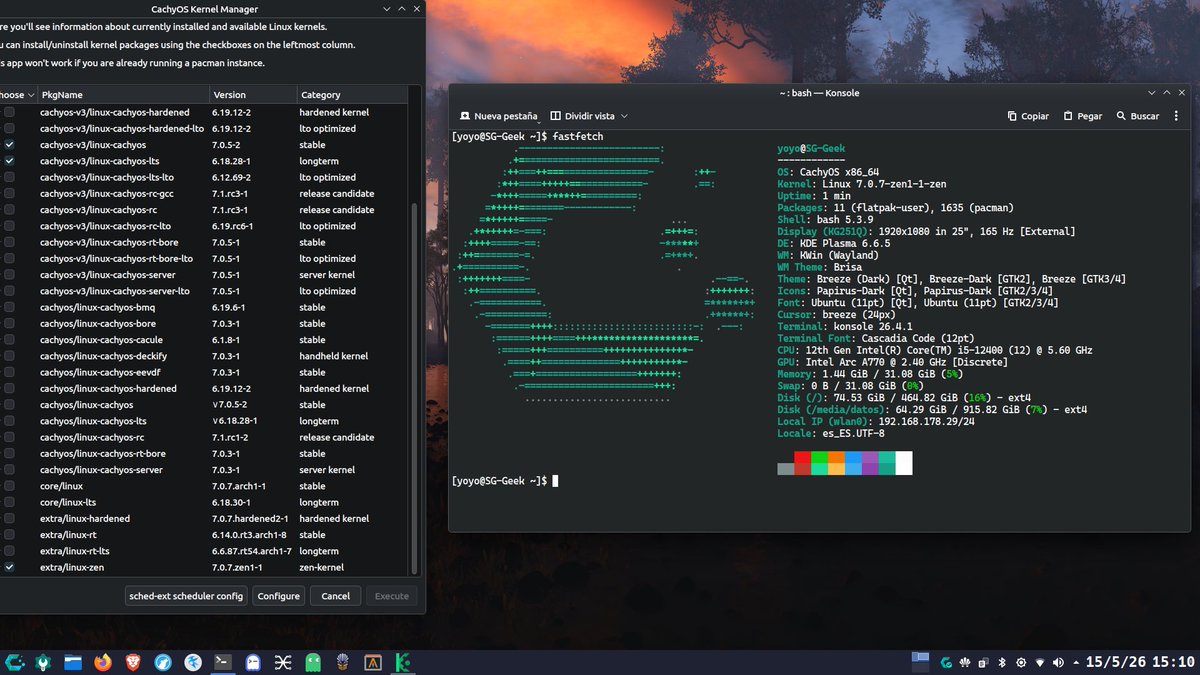Check cachyos-v3/linux-cachyos-rt-bore checkbox
Viewport: 1200px width, 675px height.
[10, 242]
